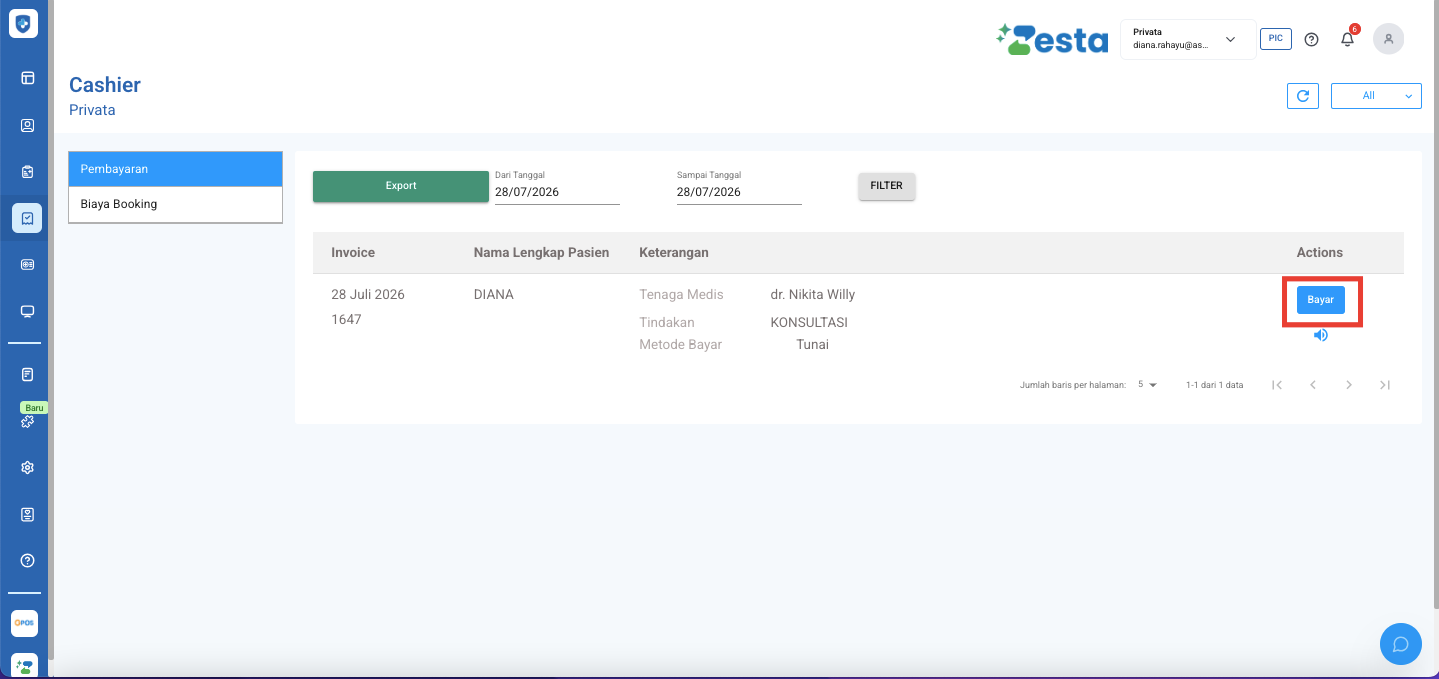Launch the Zesta app shortcut in sidebar
This screenshot has height=679, width=1439.
24,665
